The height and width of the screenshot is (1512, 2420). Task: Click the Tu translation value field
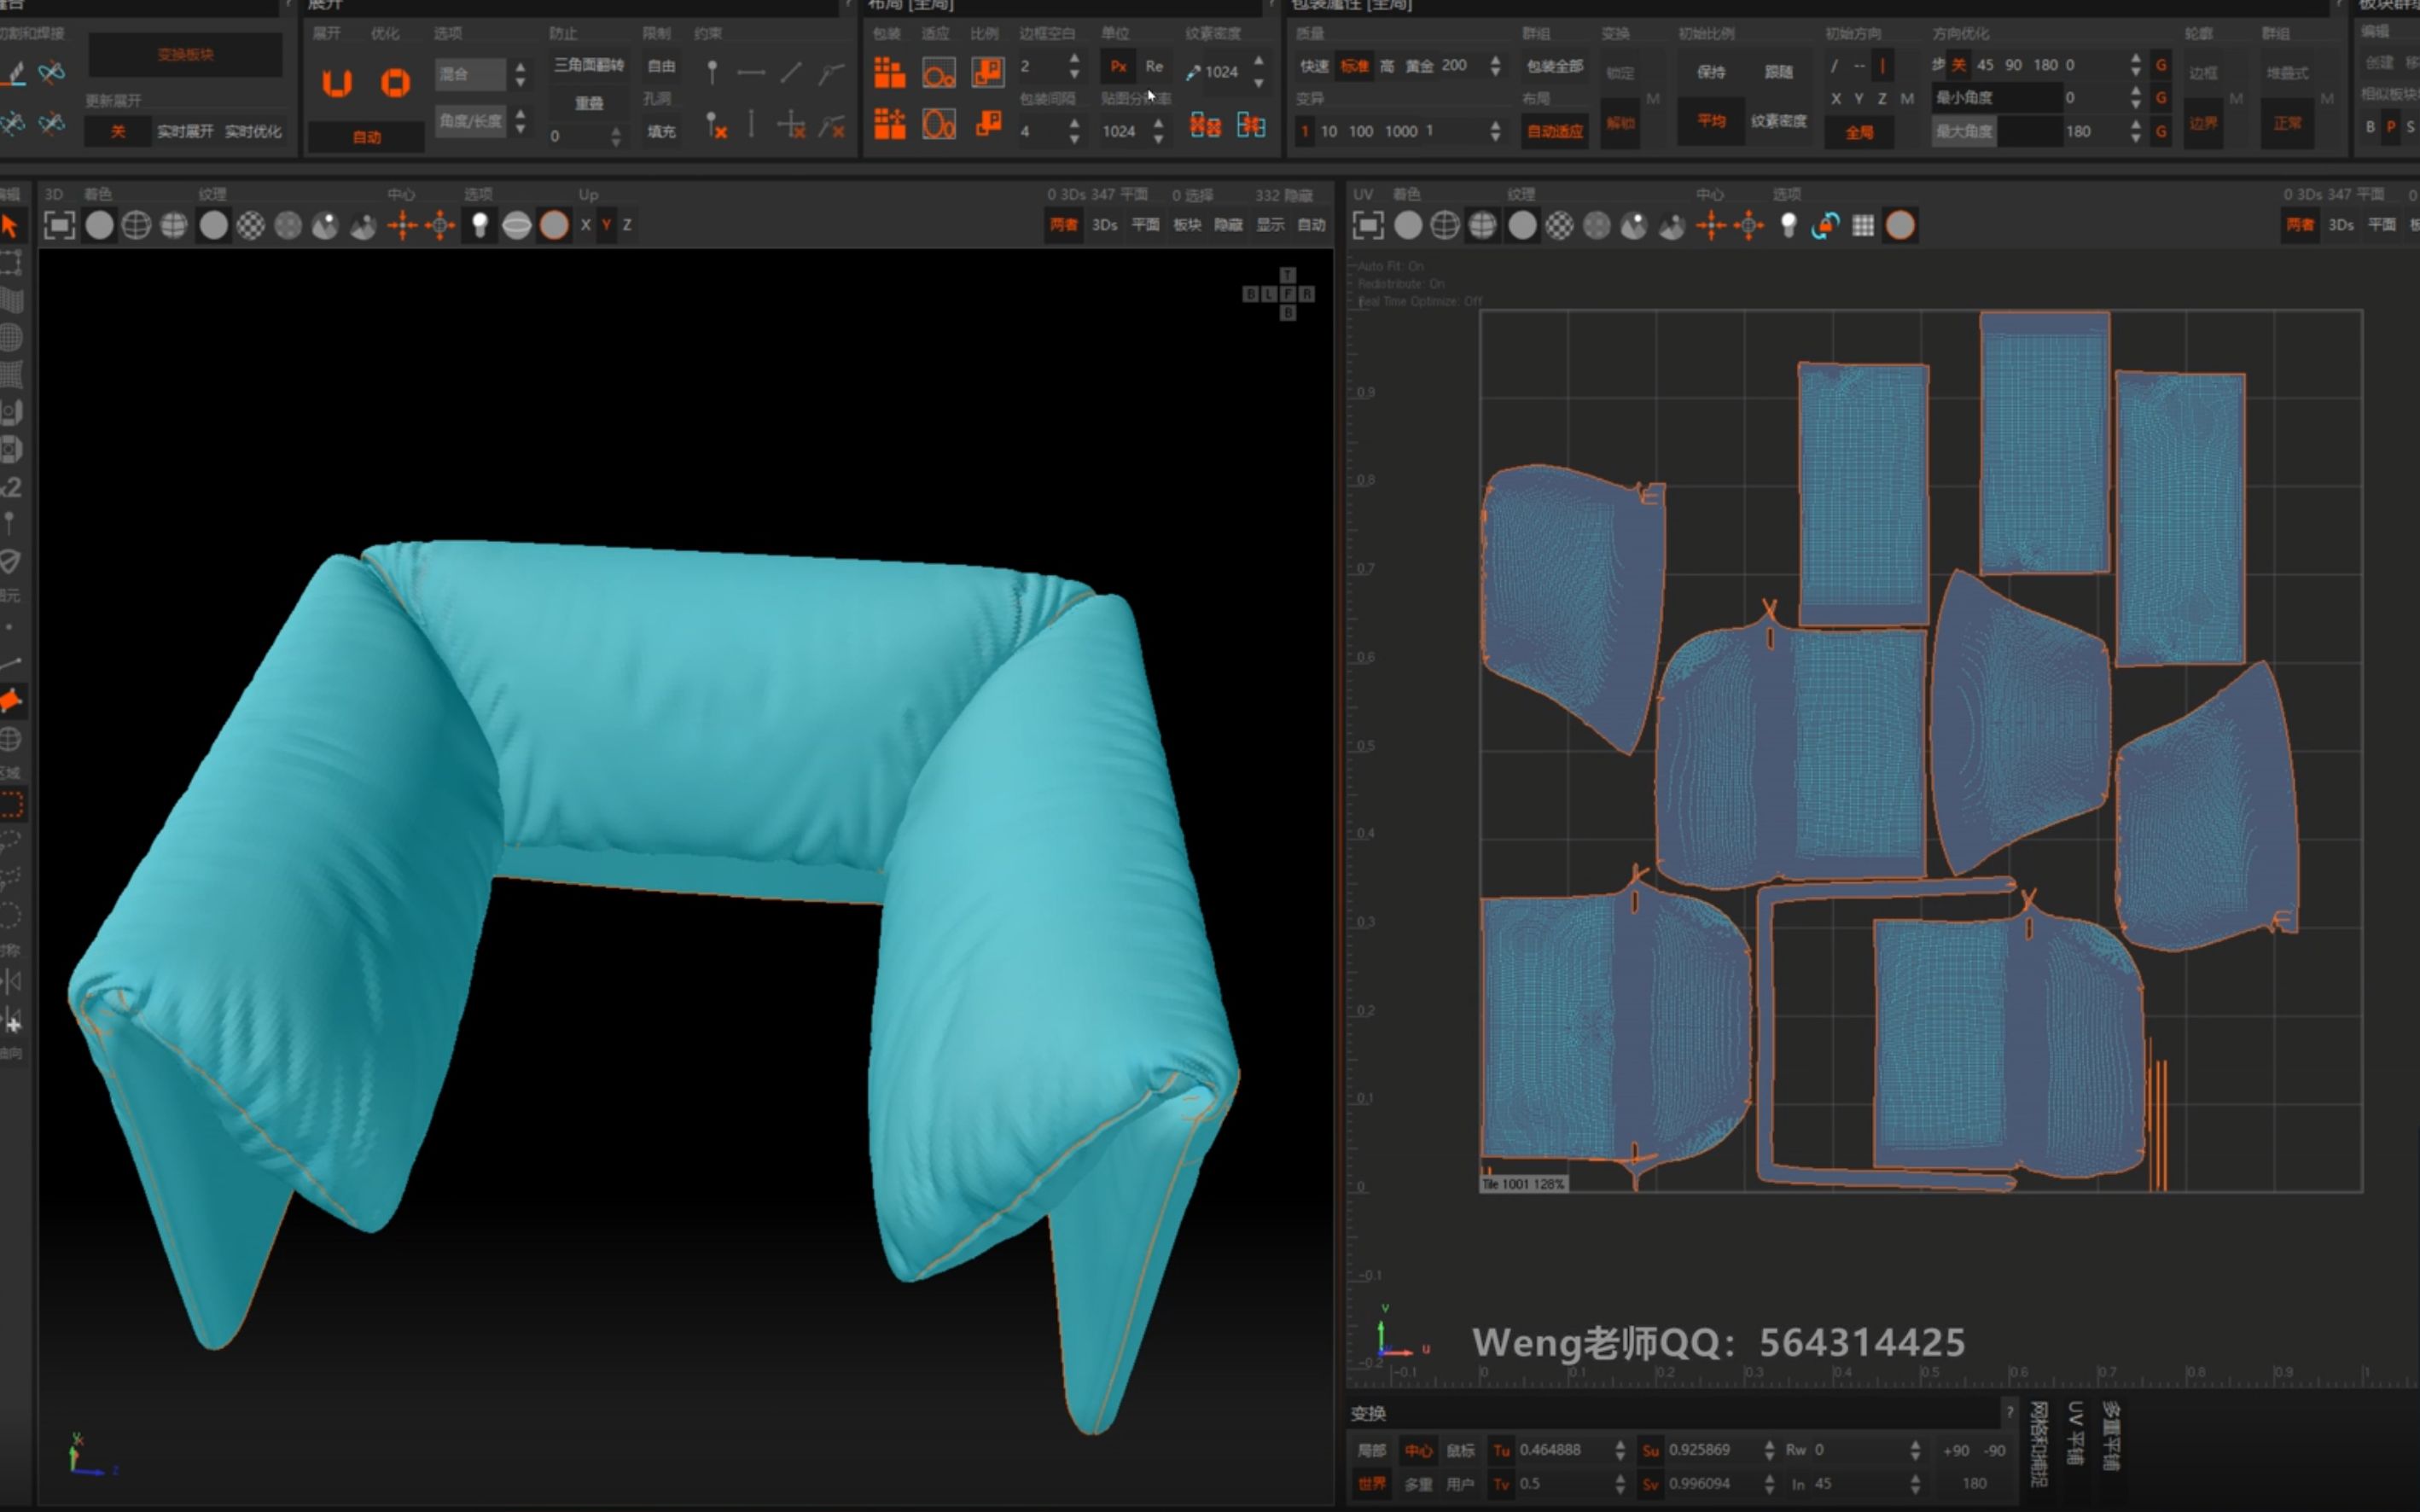pyautogui.click(x=1560, y=1450)
